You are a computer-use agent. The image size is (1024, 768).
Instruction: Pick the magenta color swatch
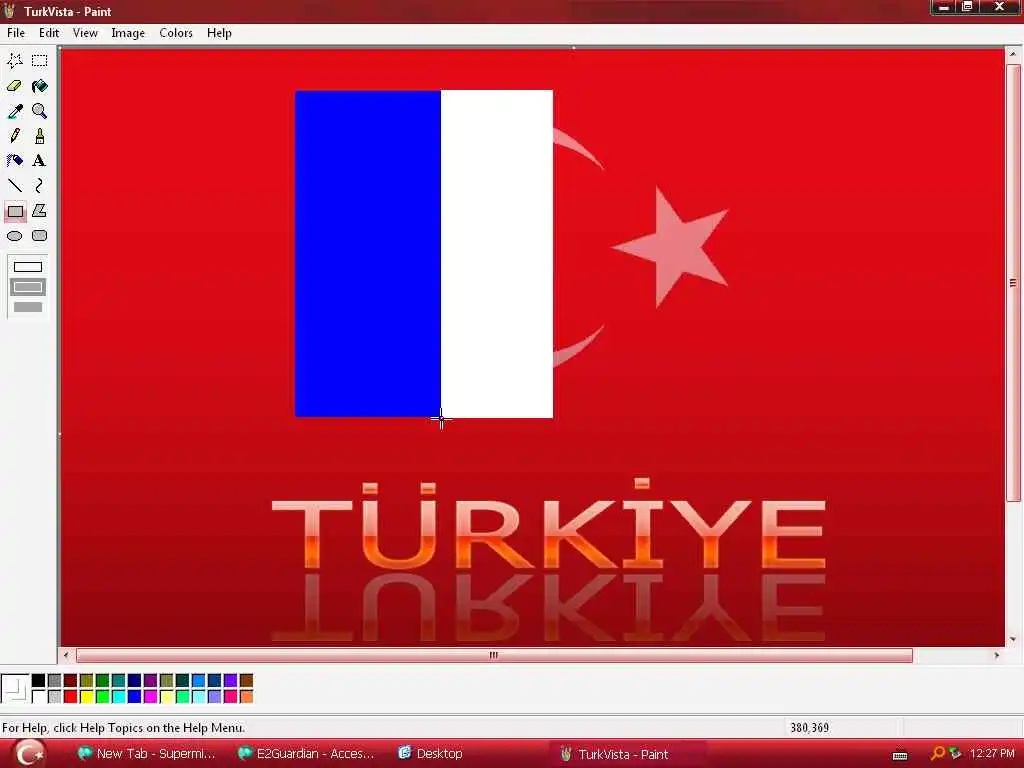coord(151,696)
